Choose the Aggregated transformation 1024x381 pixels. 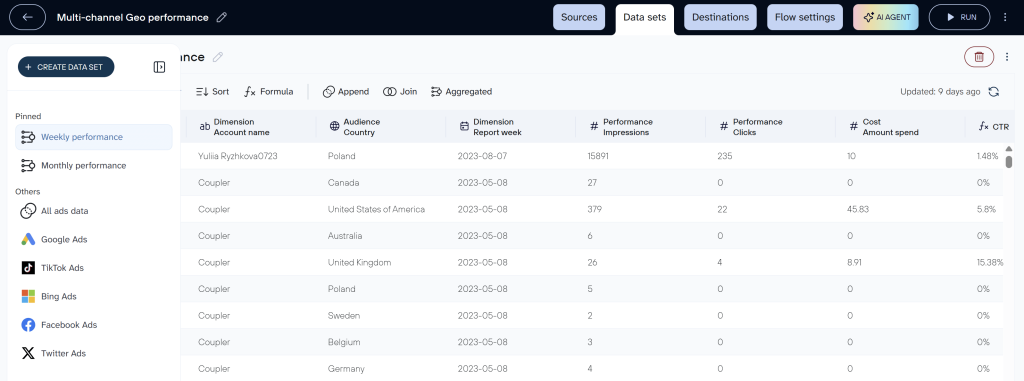click(x=462, y=91)
